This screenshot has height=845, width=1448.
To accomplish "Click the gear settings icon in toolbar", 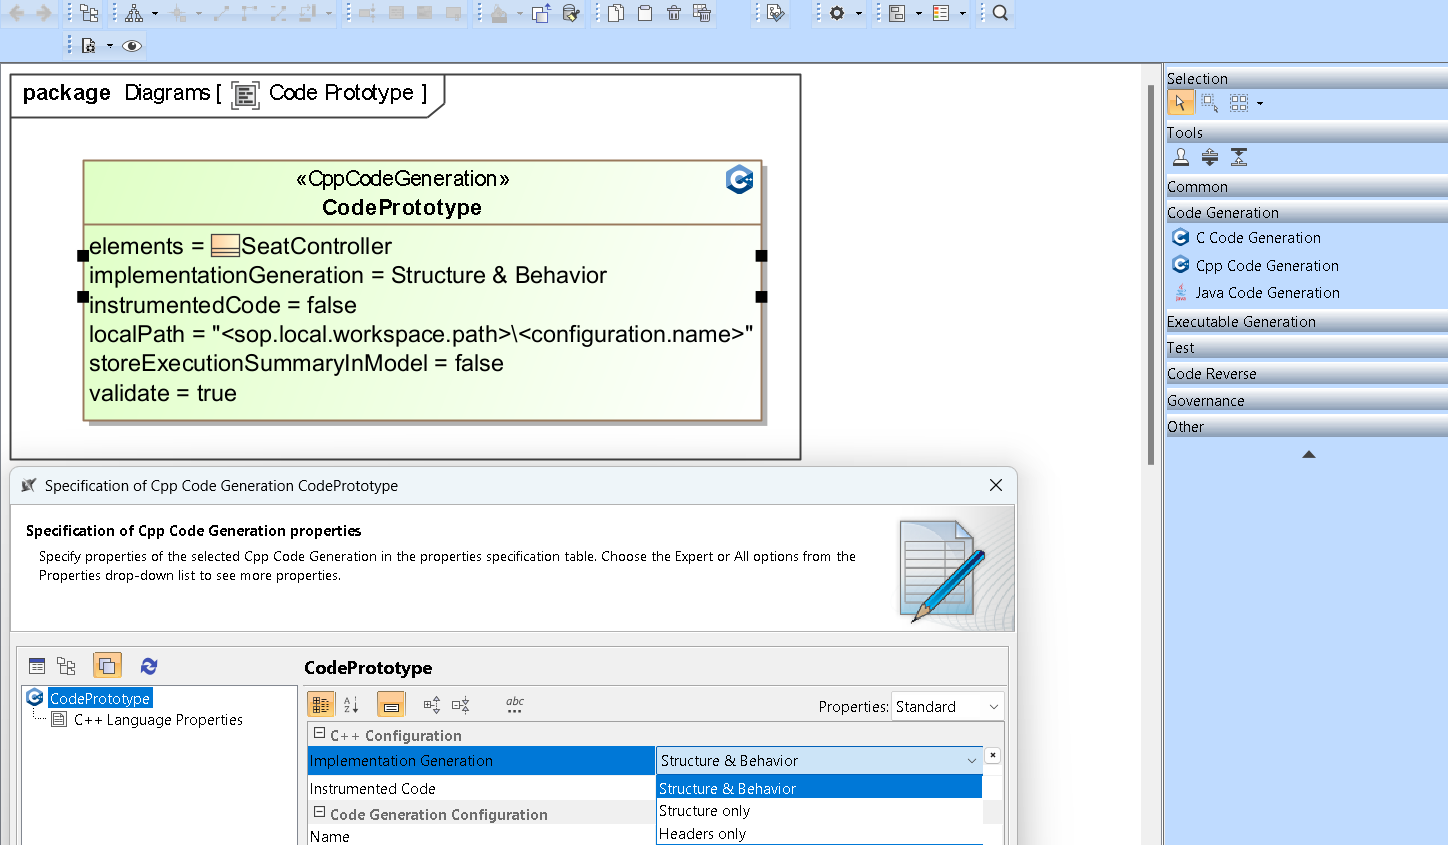I will (x=837, y=13).
